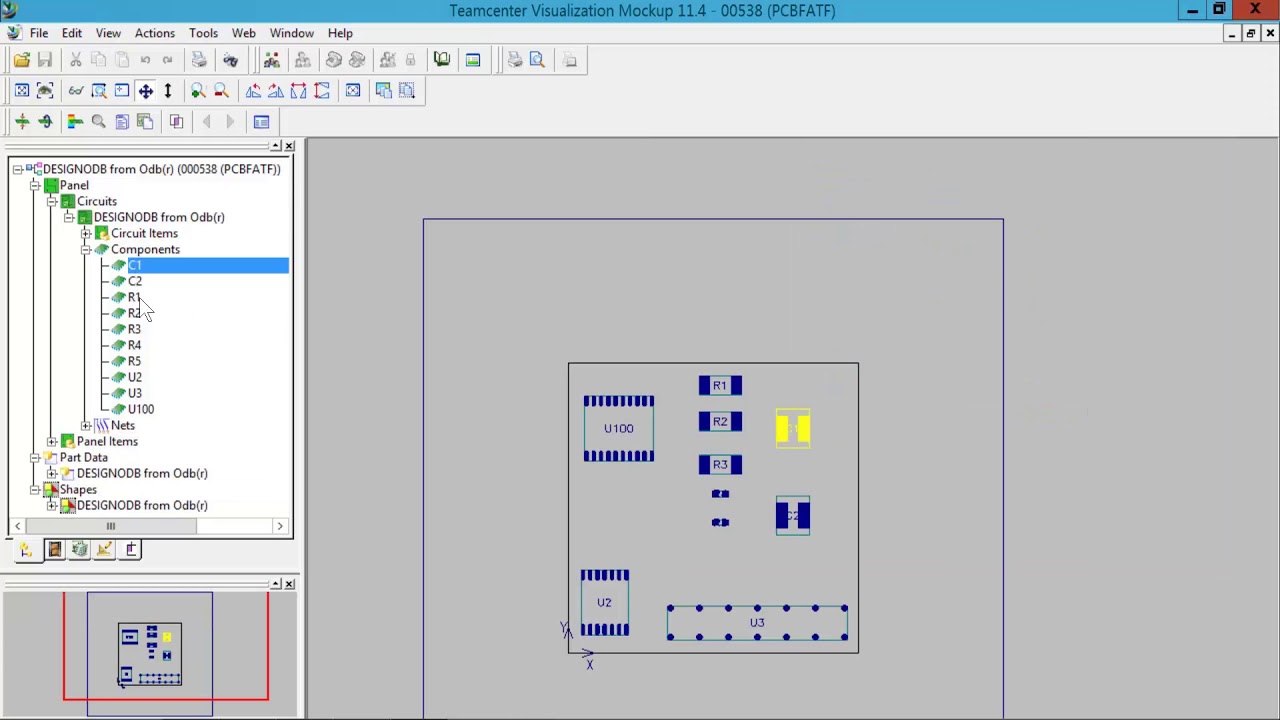Click the picture window icon in first toolbar
Screen dimensions: 1280x720
coord(473,60)
